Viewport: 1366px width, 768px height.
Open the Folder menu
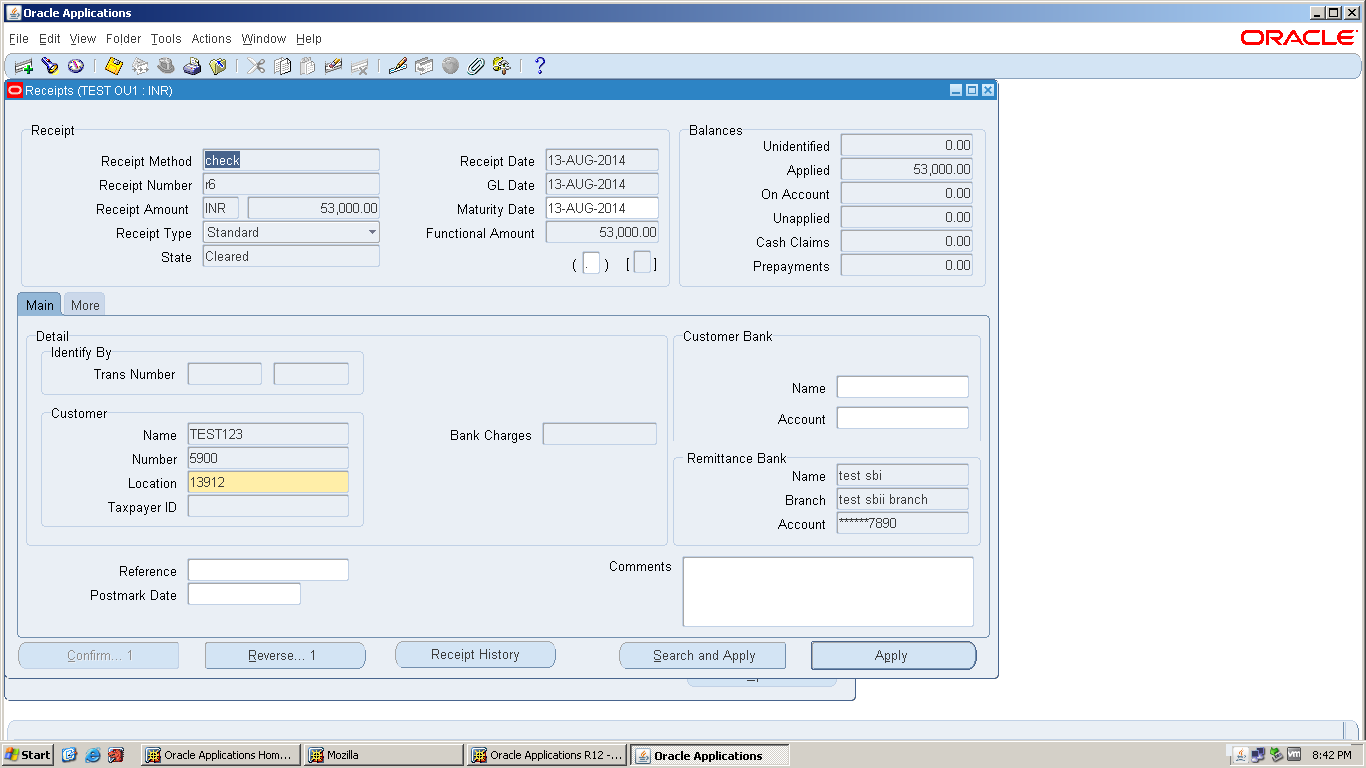[123, 38]
